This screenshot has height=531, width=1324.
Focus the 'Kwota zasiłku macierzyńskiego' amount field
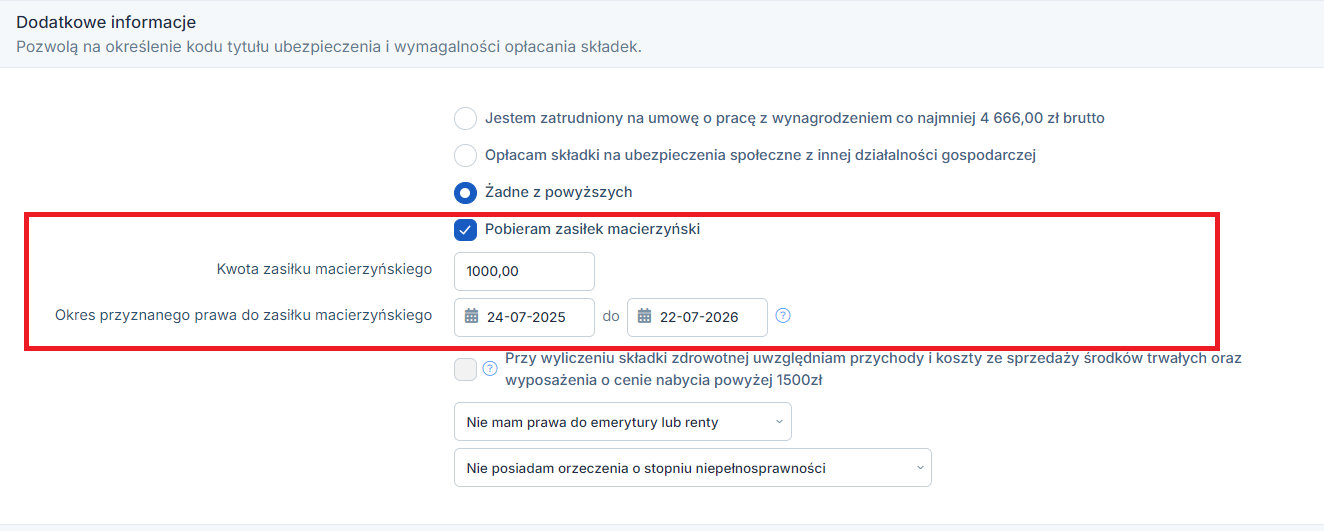[x=524, y=272]
